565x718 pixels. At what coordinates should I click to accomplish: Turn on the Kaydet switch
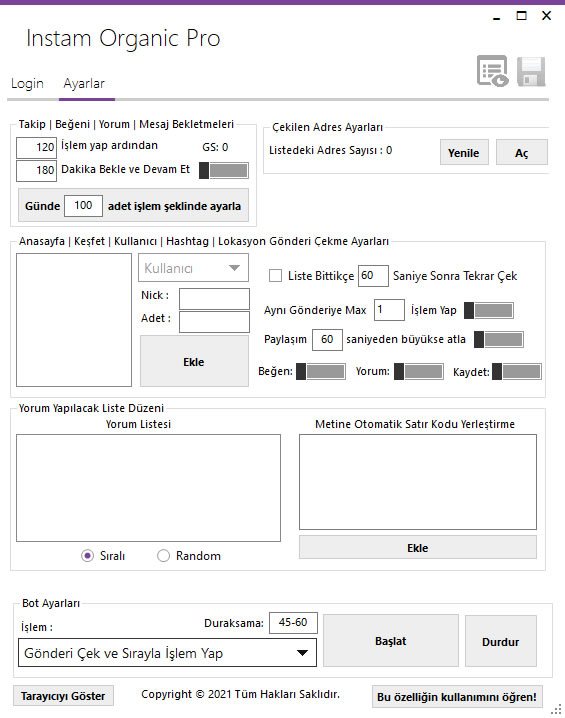pyautogui.click(x=517, y=371)
